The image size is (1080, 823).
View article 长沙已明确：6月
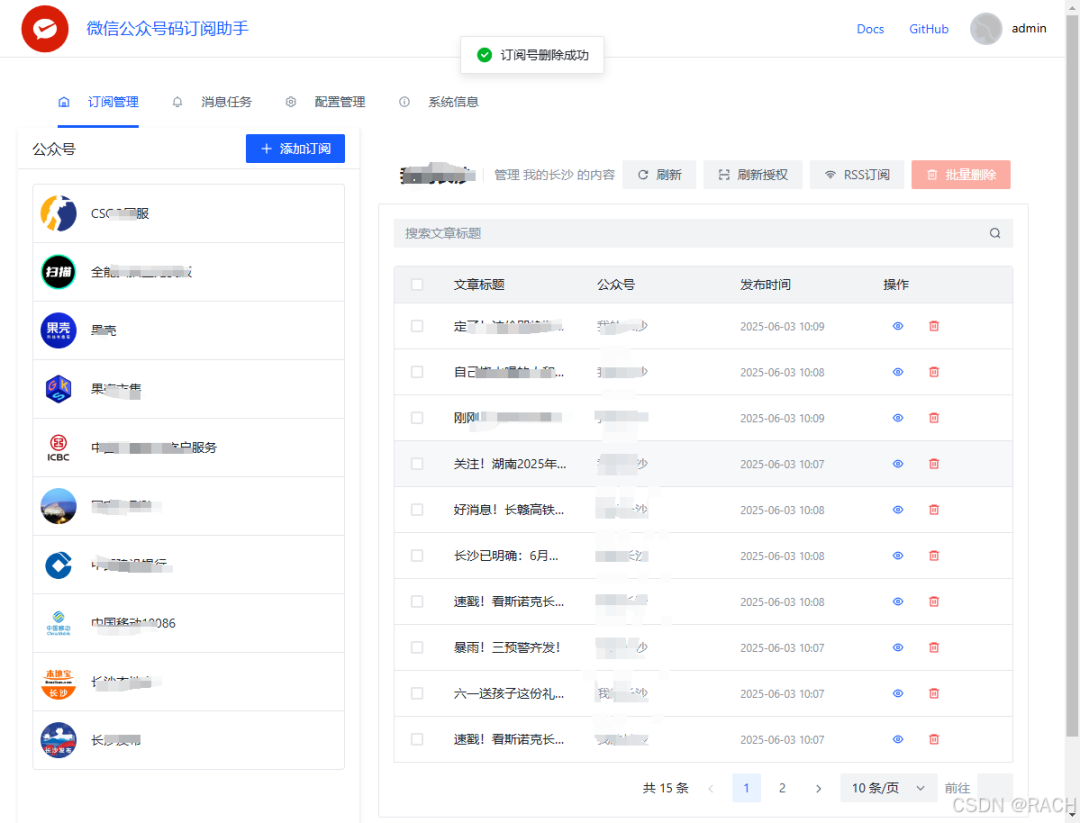point(897,556)
